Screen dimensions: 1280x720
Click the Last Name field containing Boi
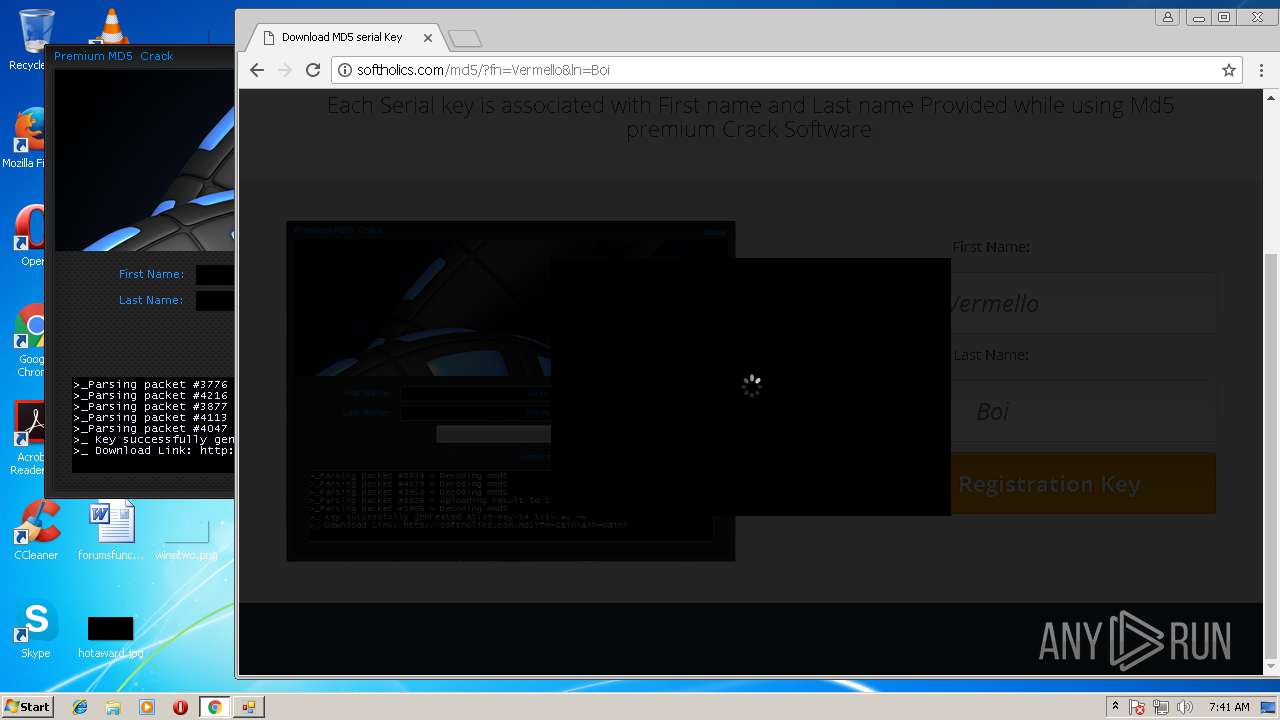1085,411
